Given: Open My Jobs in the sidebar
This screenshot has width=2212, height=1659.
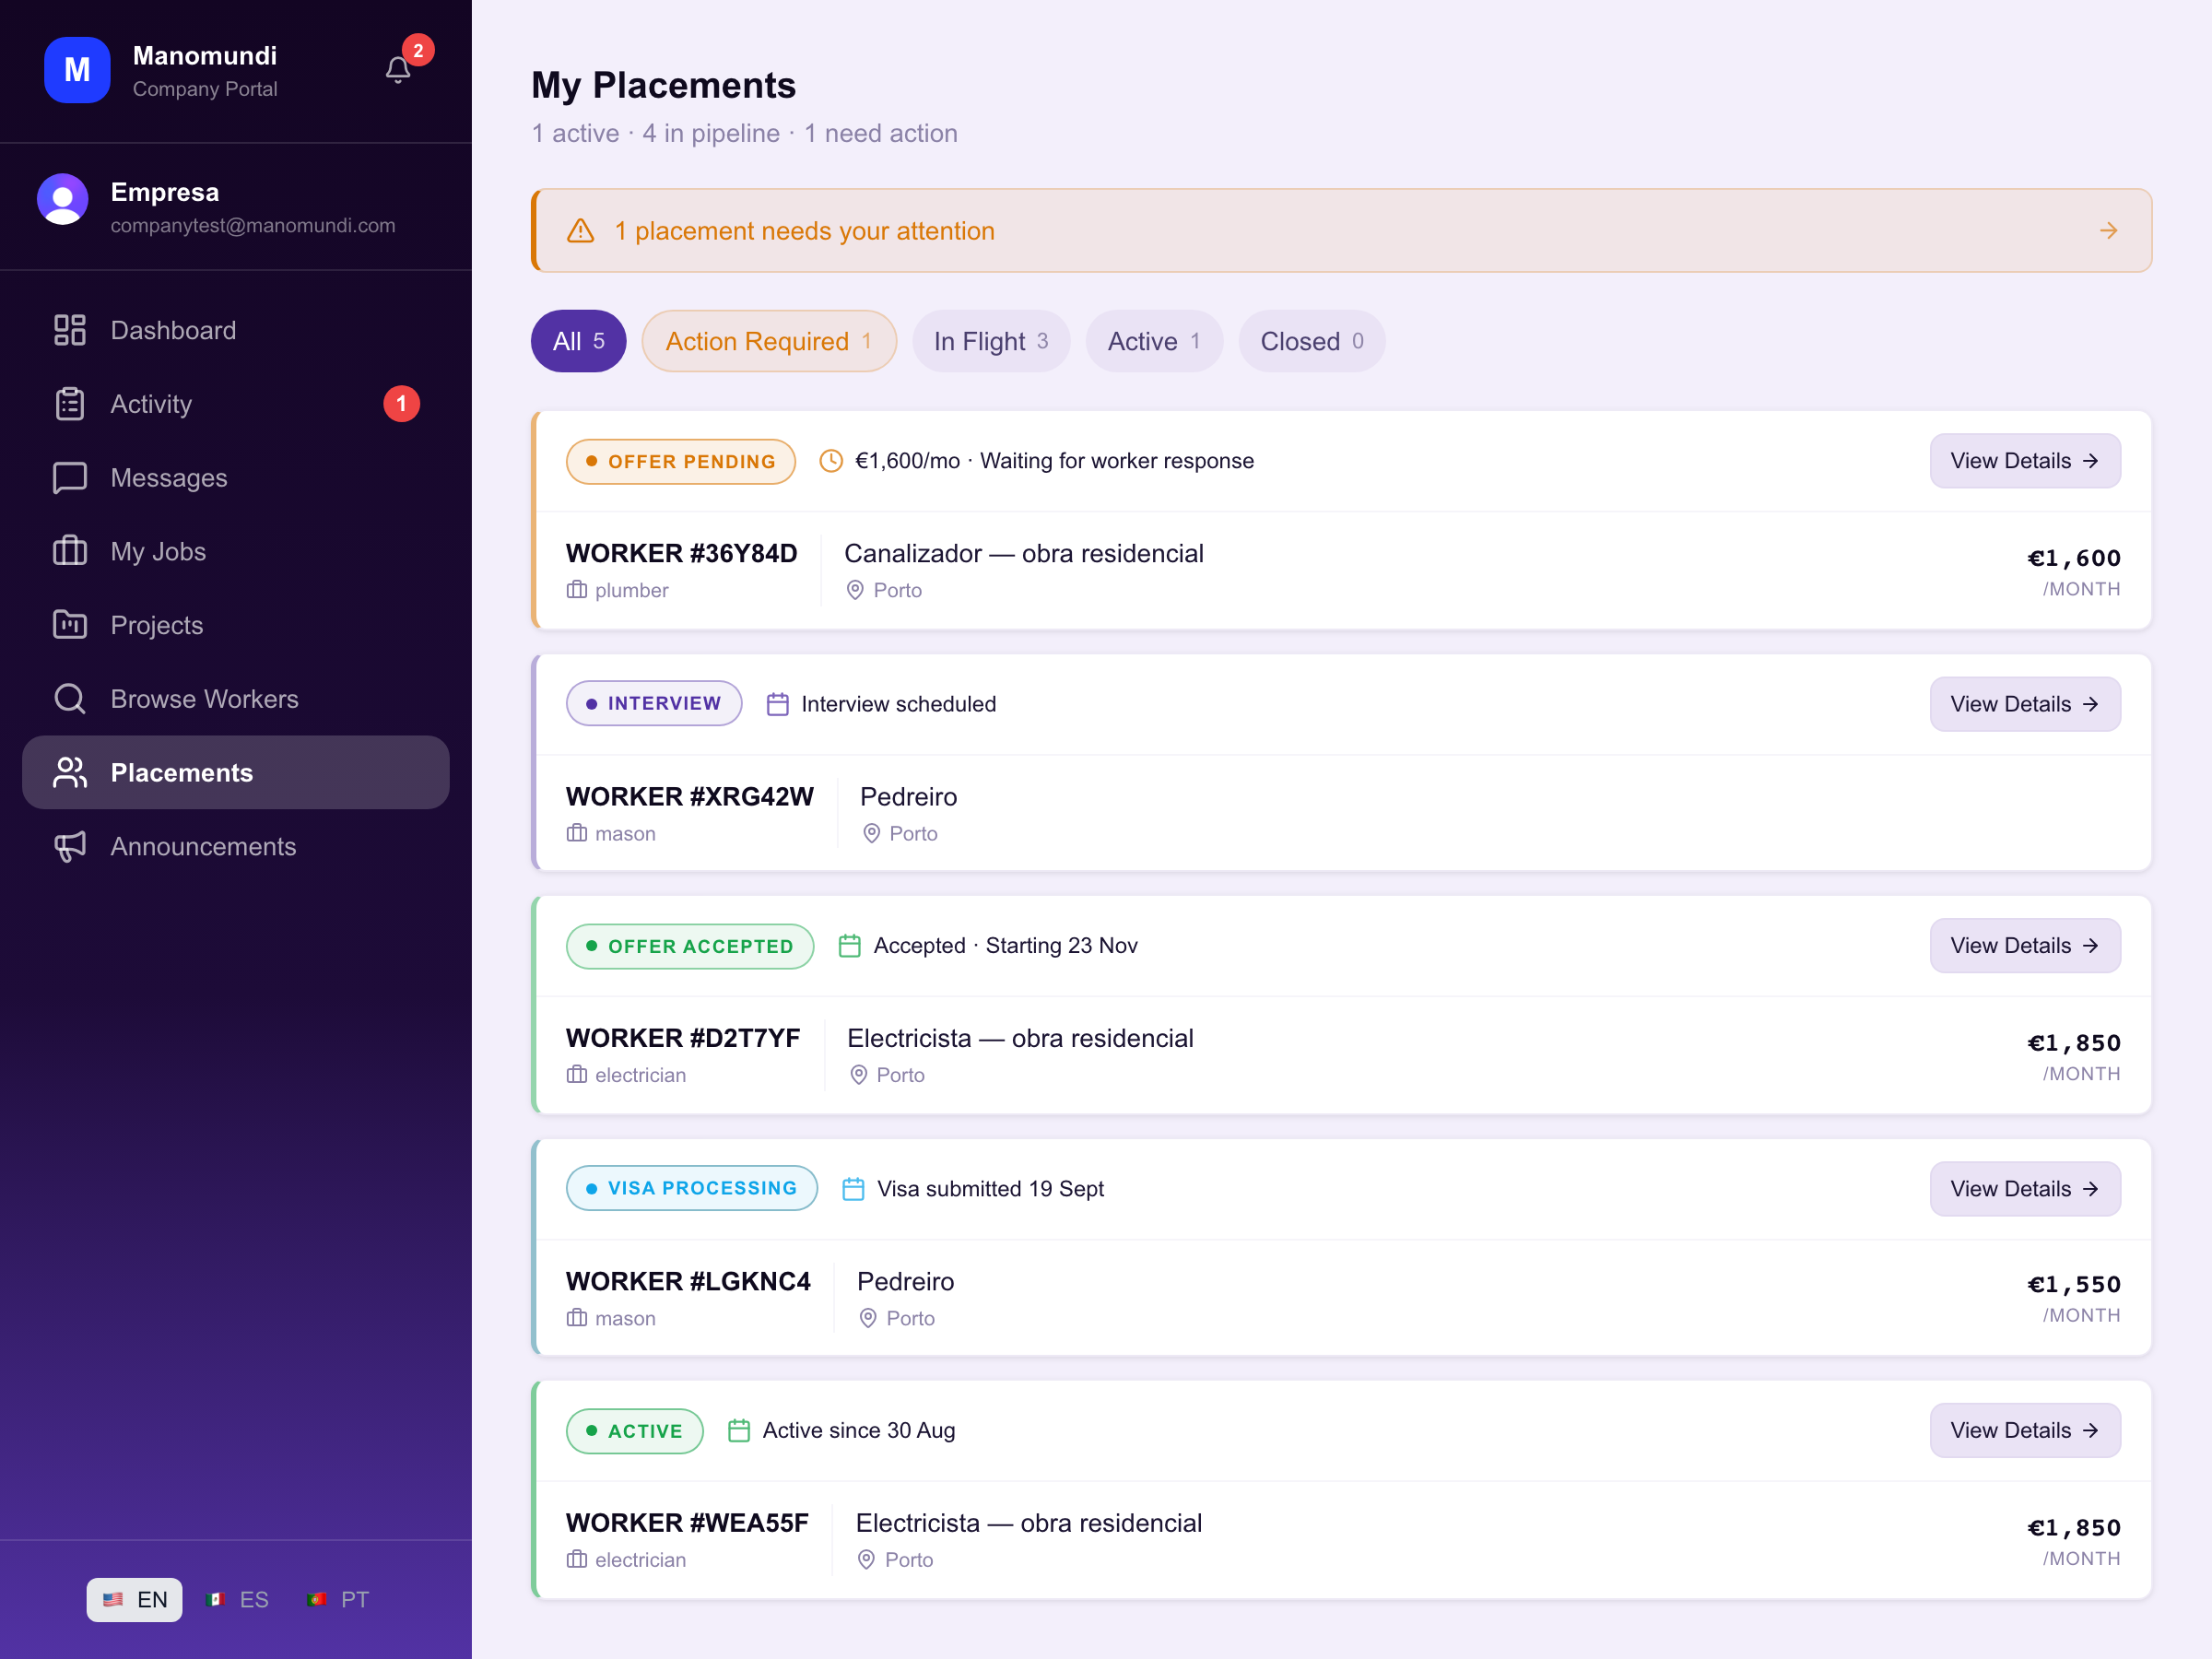Looking at the screenshot, I should coord(236,551).
